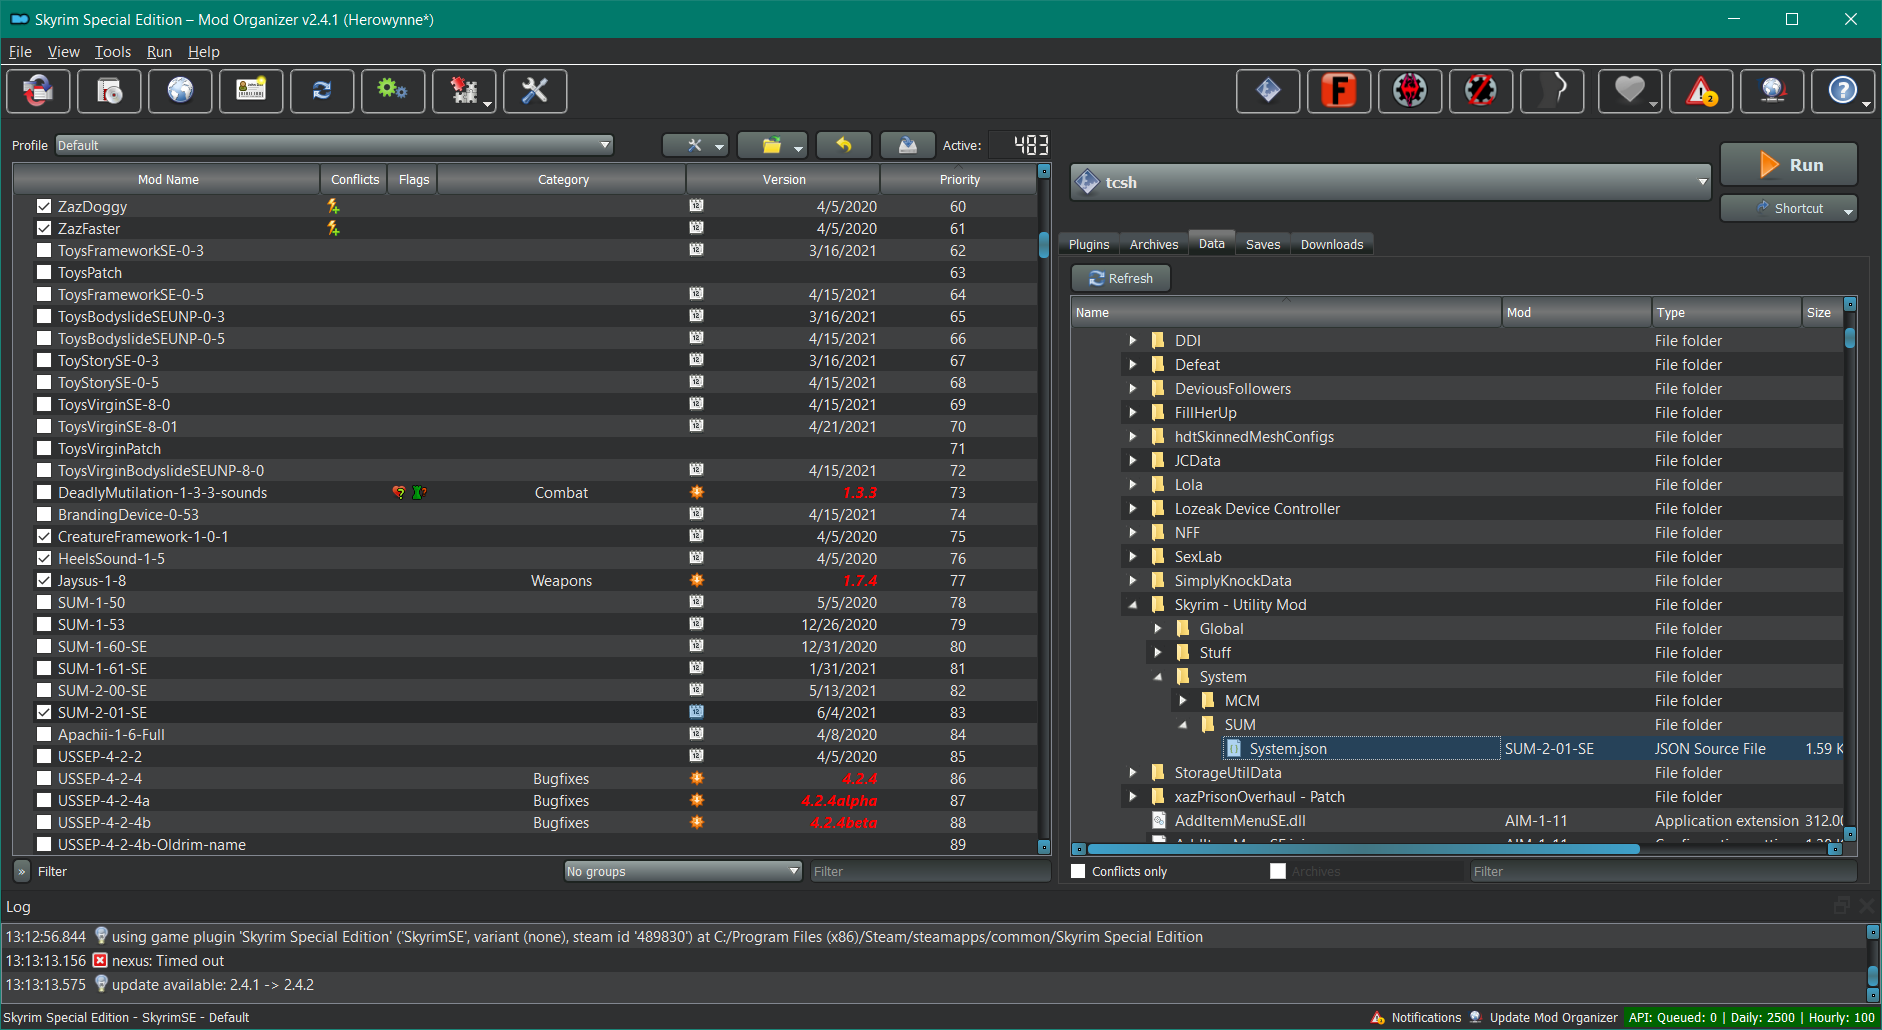1882x1030 pixels.
Task: Expand the MCM folder arrow
Action: [x=1183, y=700]
